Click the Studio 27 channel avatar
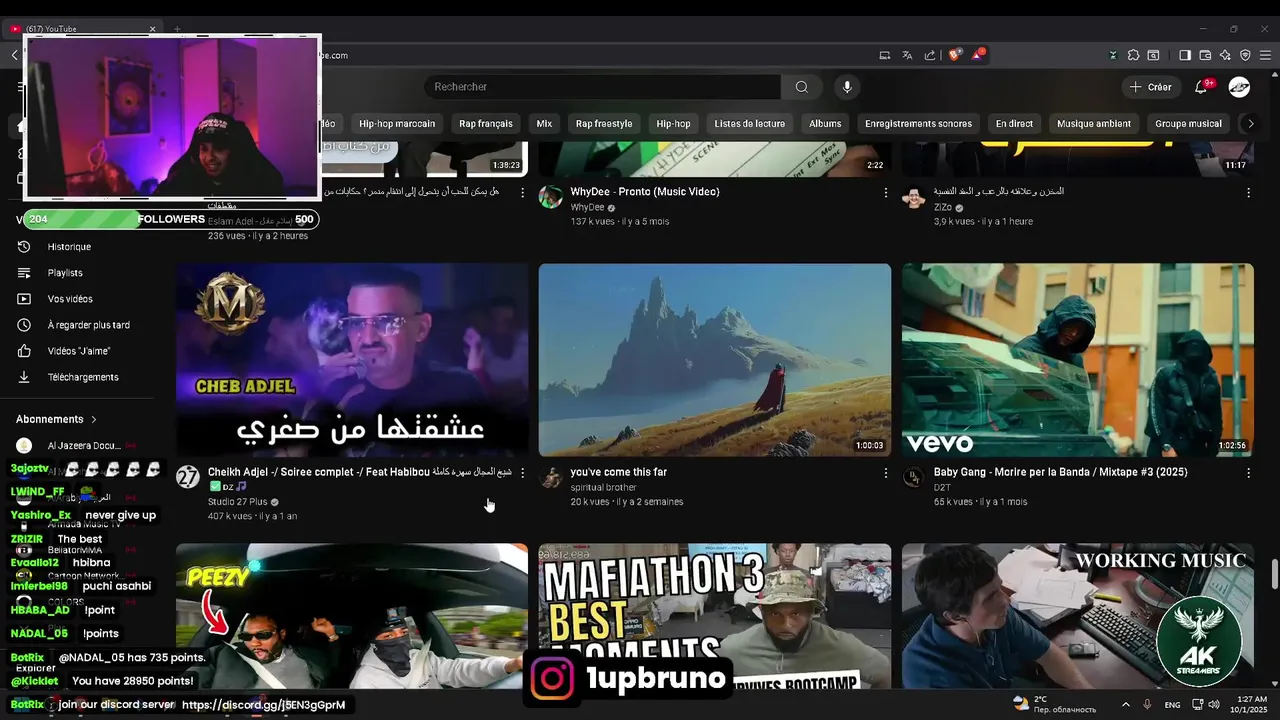 188,477
